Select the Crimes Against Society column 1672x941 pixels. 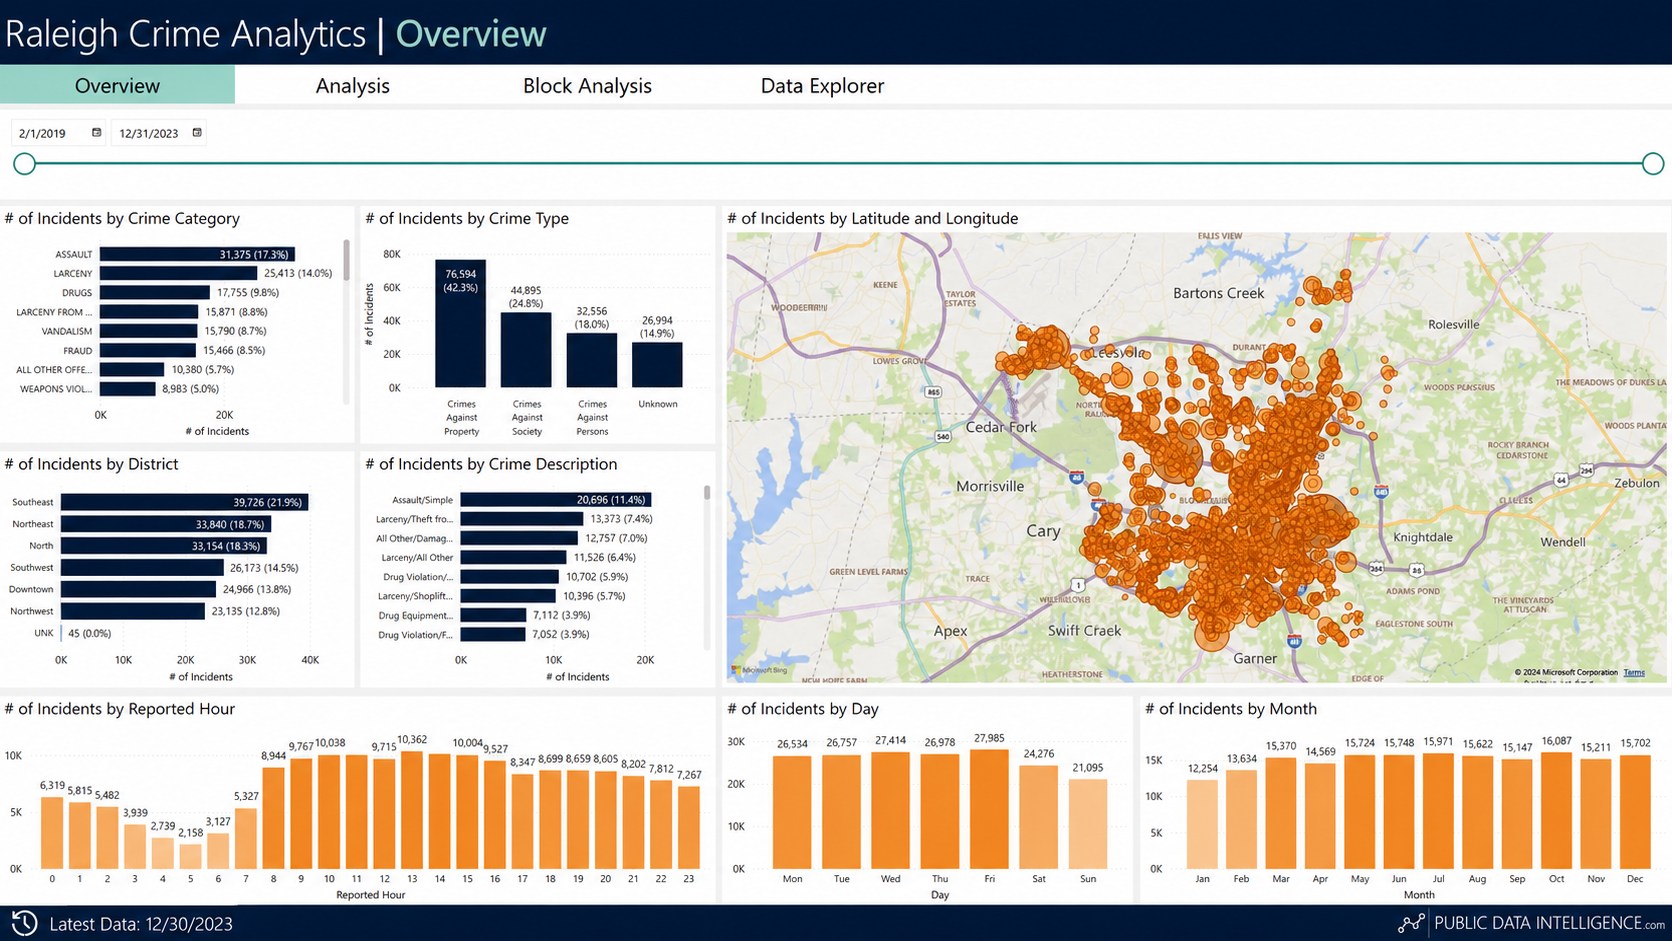(526, 350)
